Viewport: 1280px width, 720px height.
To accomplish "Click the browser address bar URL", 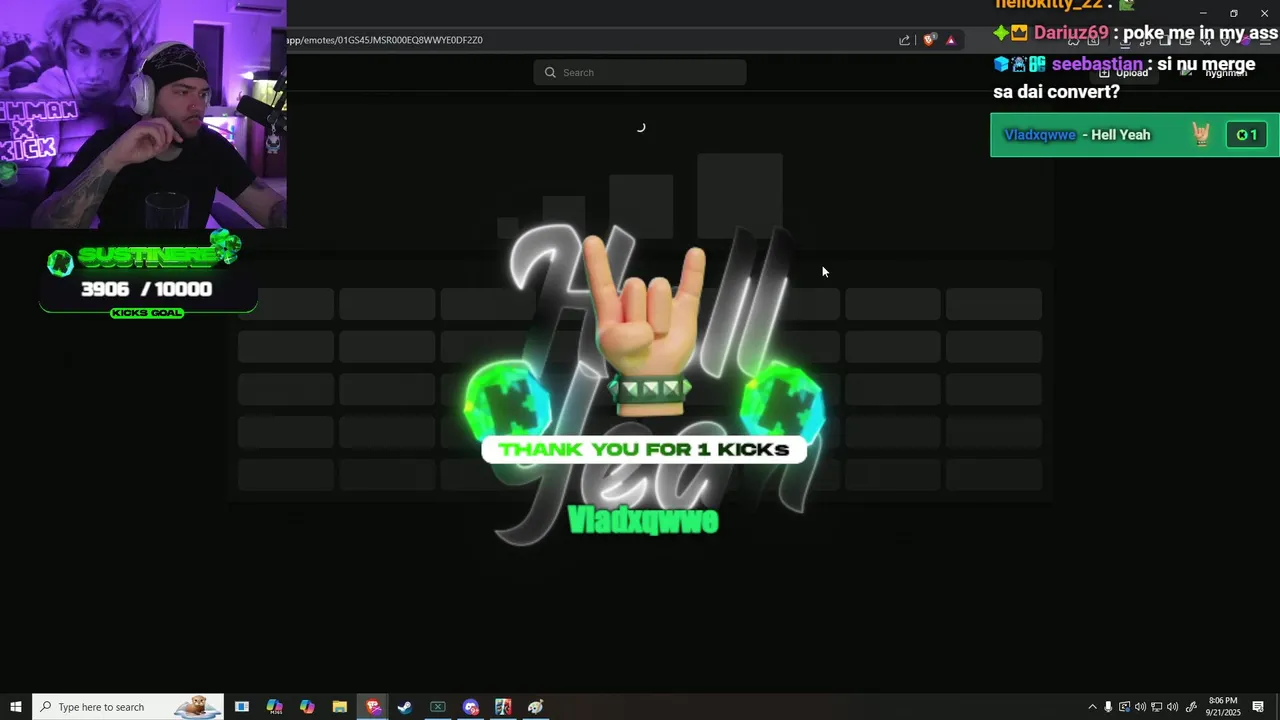I will [x=385, y=40].
